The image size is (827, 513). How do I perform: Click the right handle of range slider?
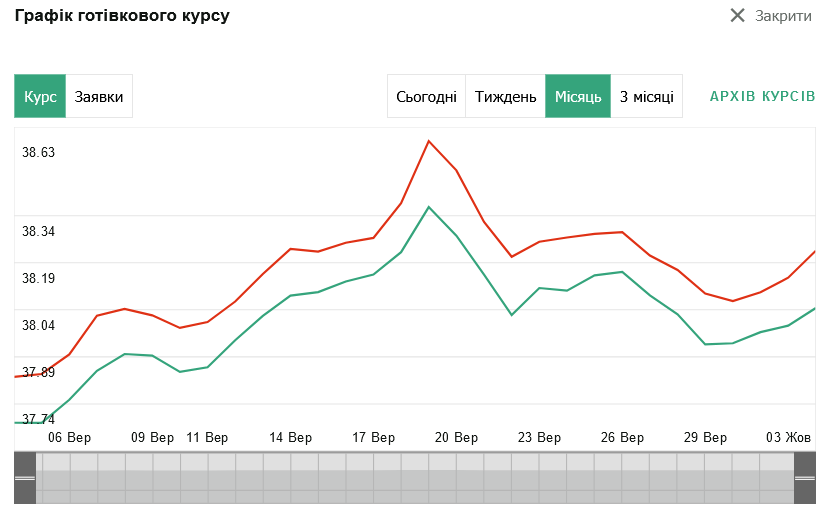pos(805,478)
